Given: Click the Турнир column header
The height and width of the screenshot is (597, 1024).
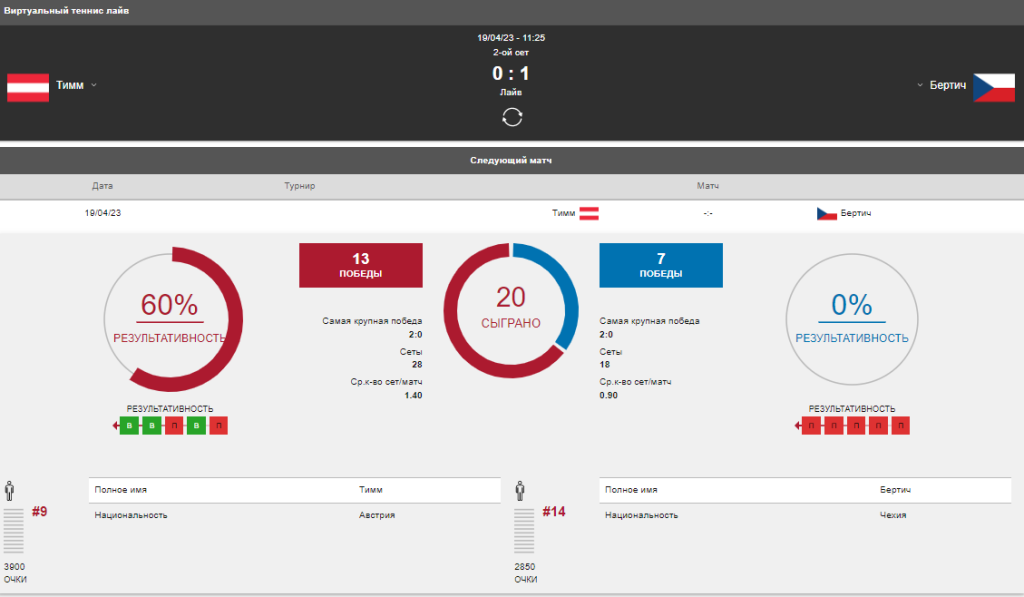Looking at the screenshot, I should 300,187.
